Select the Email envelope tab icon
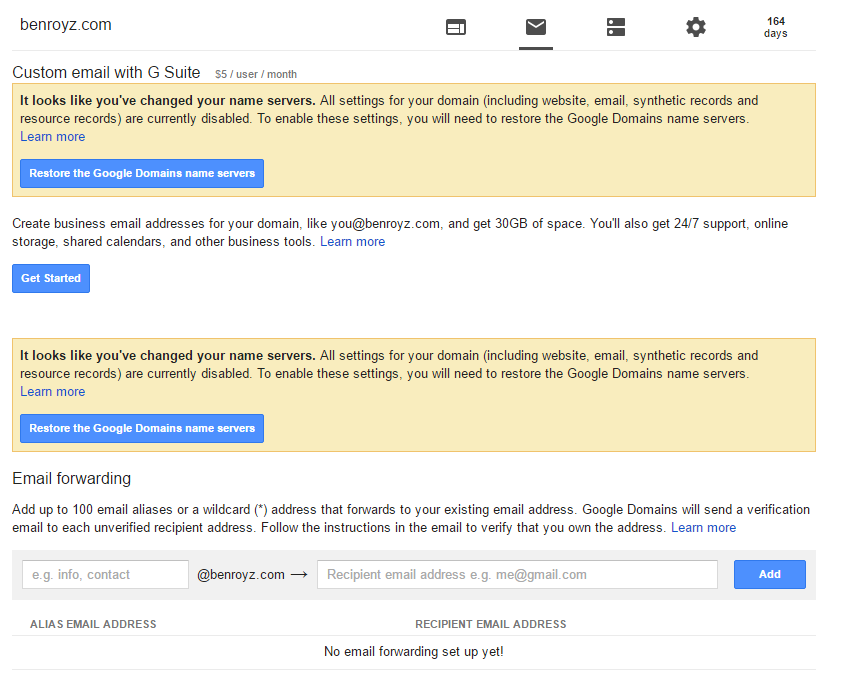 click(536, 27)
